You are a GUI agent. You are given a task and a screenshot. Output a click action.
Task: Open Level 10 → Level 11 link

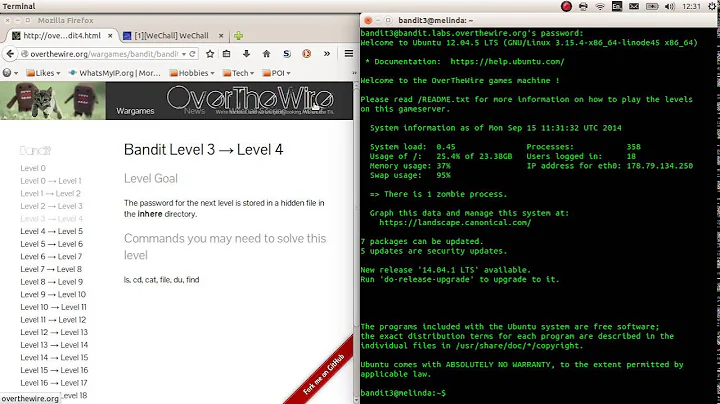coord(53,307)
